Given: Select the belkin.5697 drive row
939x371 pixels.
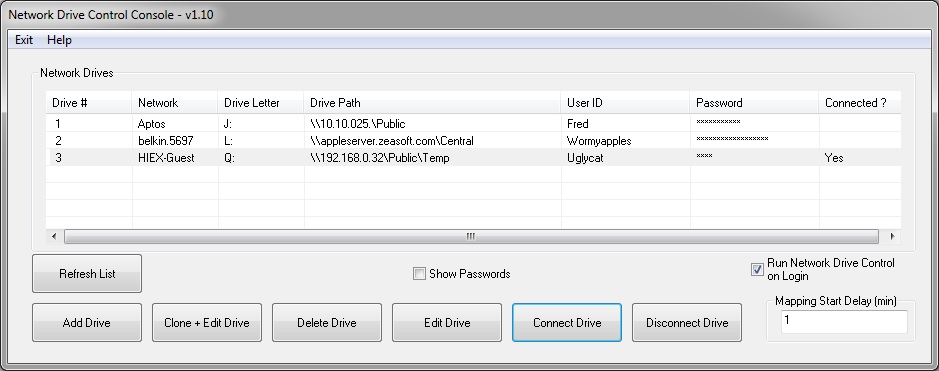Looking at the screenshot, I should (473, 141).
